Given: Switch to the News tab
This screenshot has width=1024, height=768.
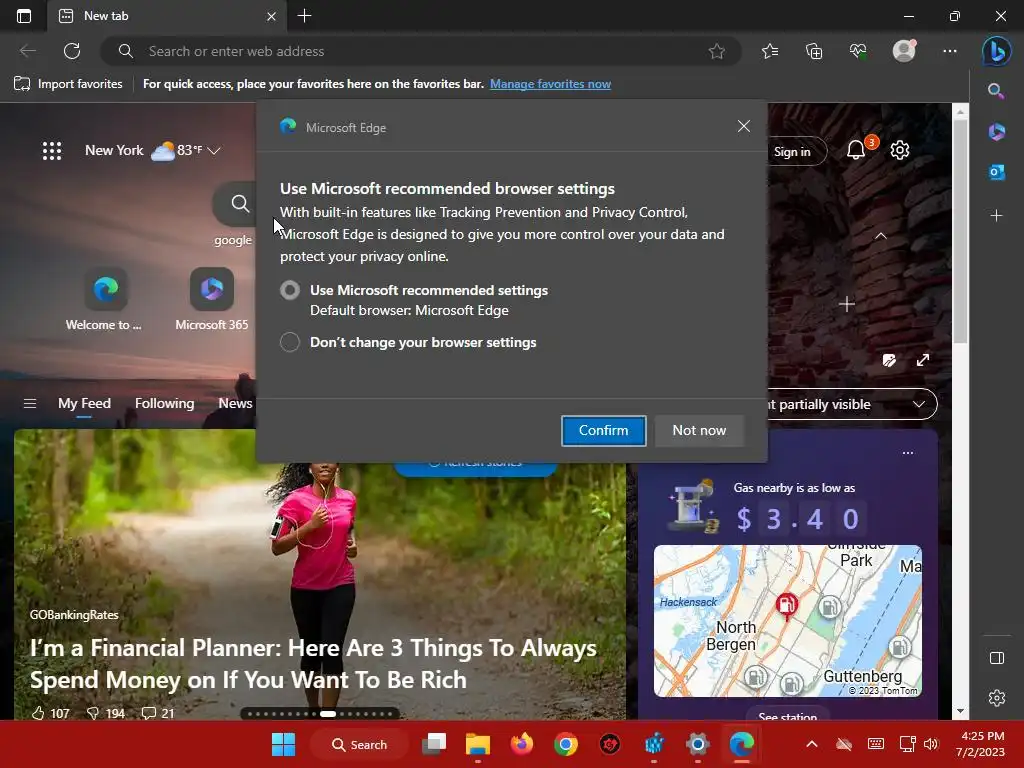Looking at the screenshot, I should tap(235, 404).
